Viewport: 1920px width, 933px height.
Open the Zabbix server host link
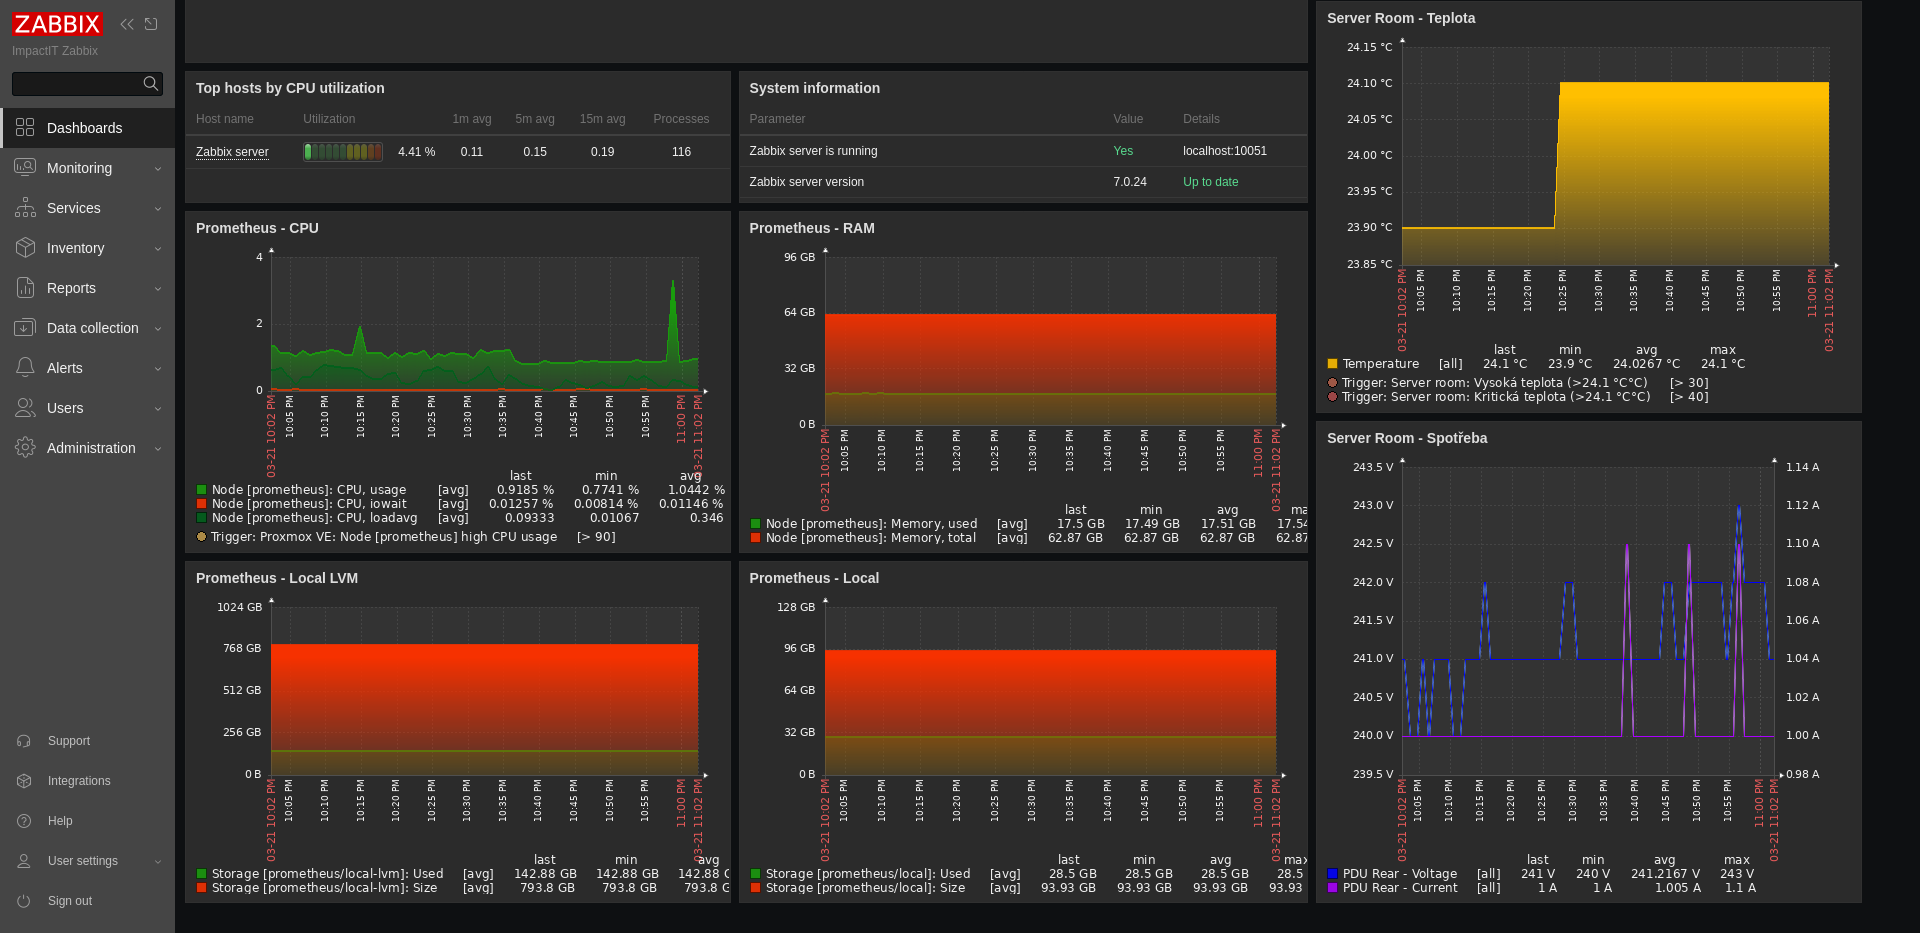pyautogui.click(x=232, y=152)
